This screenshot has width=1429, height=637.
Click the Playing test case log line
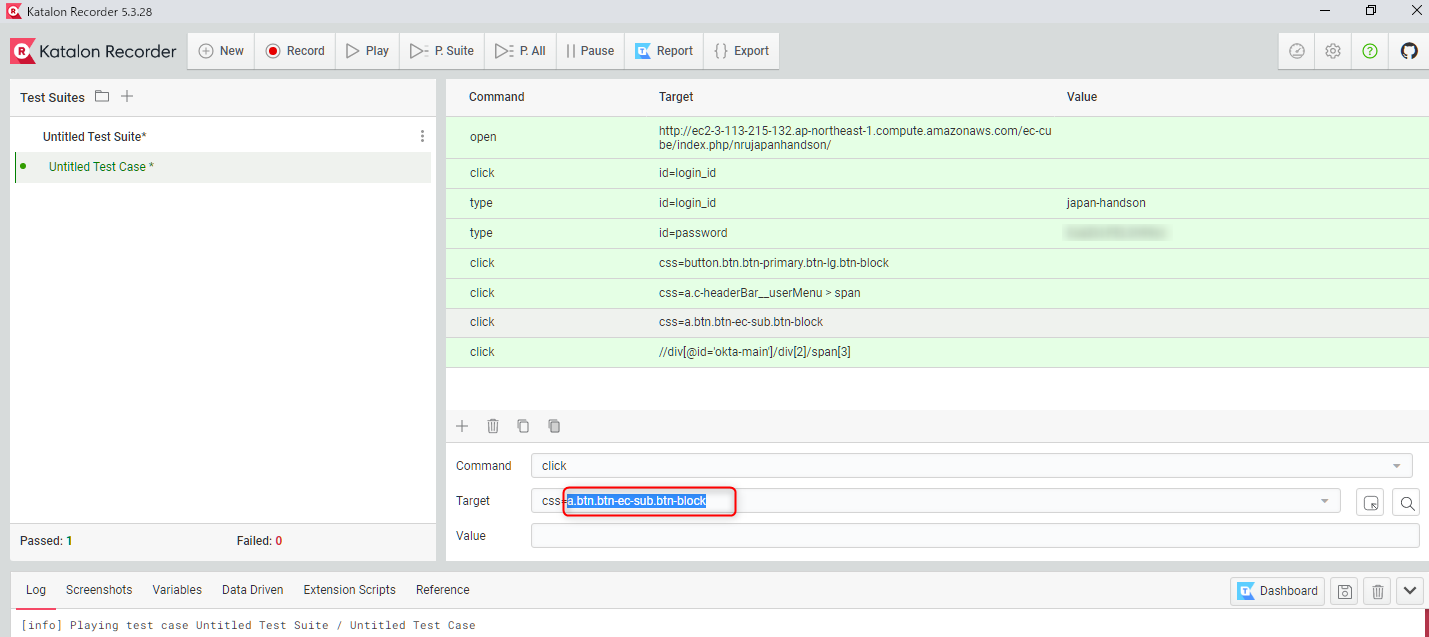(248, 625)
